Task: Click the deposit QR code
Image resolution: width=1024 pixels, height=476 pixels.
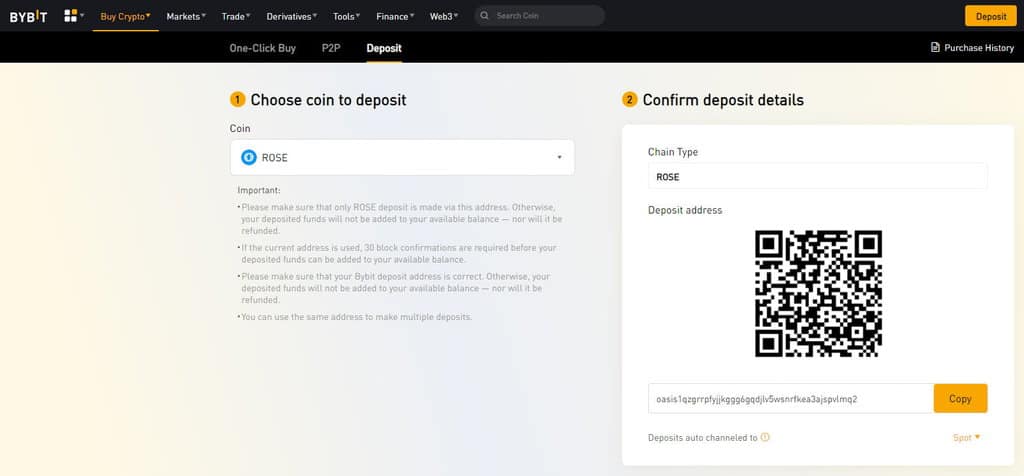Action: (x=818, y=293)
